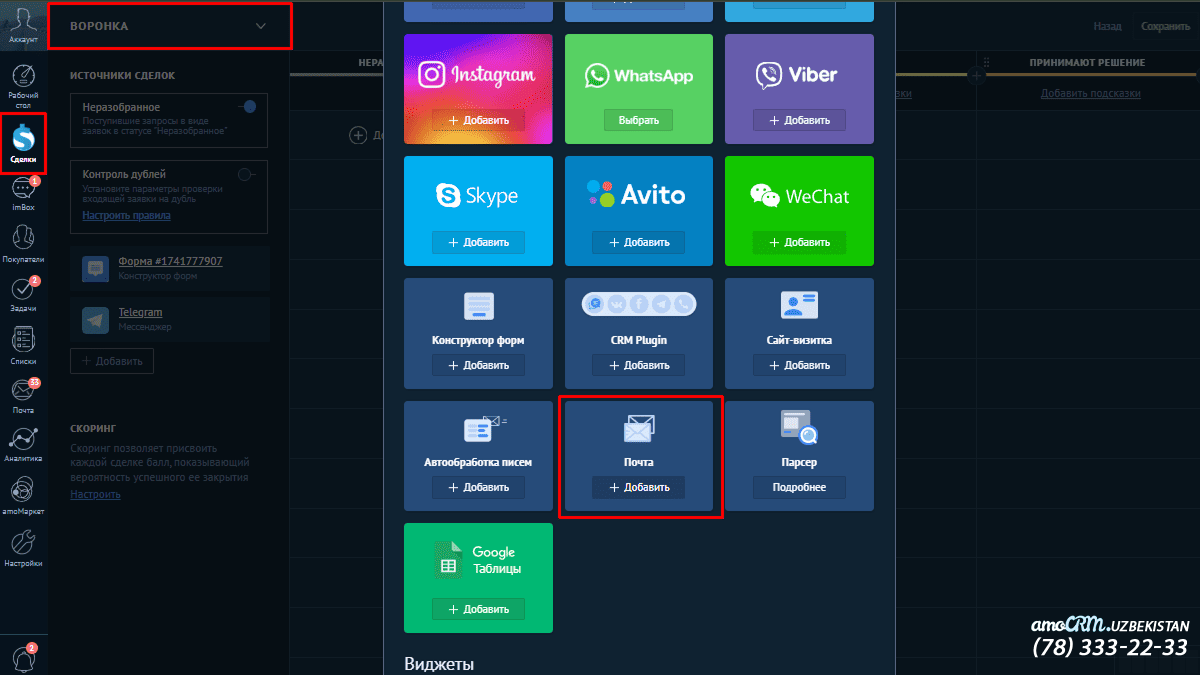The height and width of the screenshot is (675, 1200).
Task: Disable the Неразобранное toggle
Action: point(245,106)
